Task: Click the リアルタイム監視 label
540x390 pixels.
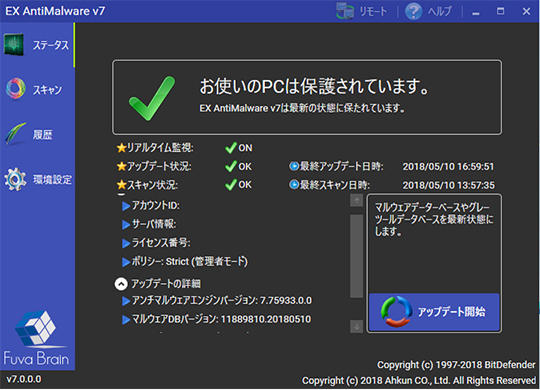Action: coord(160,148)
